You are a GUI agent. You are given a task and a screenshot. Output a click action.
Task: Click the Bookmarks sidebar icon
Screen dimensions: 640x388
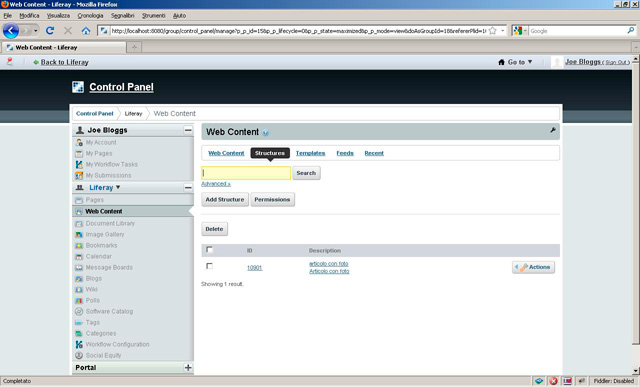(x=79, y=246)
